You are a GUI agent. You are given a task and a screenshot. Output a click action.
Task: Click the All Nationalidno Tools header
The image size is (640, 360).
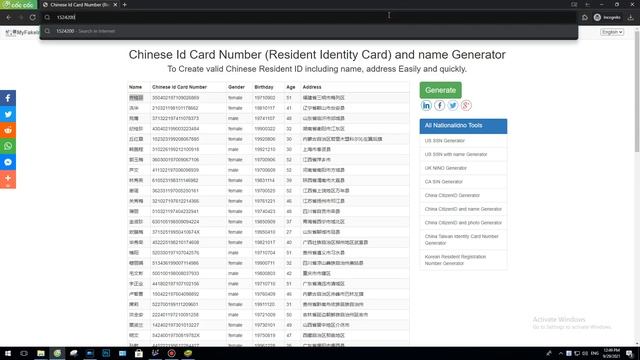tap(463, 126)
